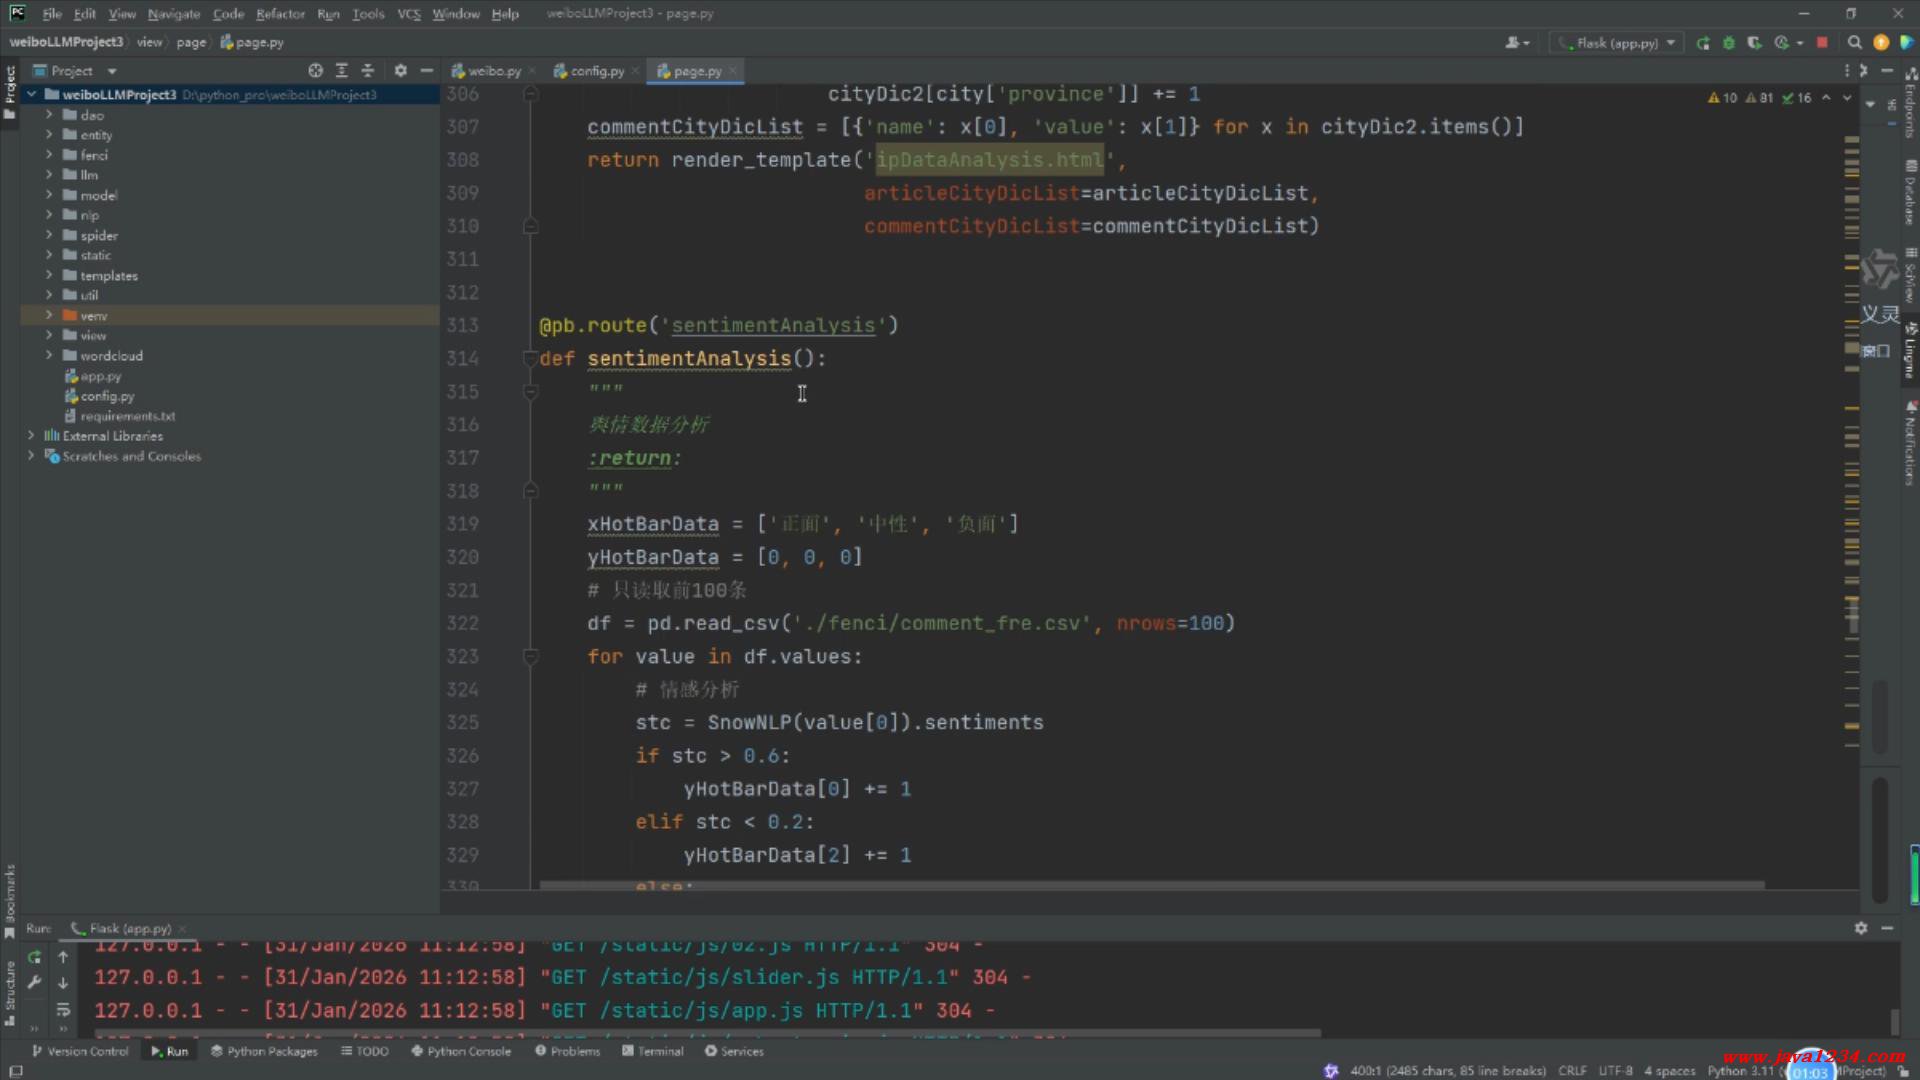This screenshot has height=1080, width=1920.
Task: Open the Terminal tool window
Action: [653, 1051]
